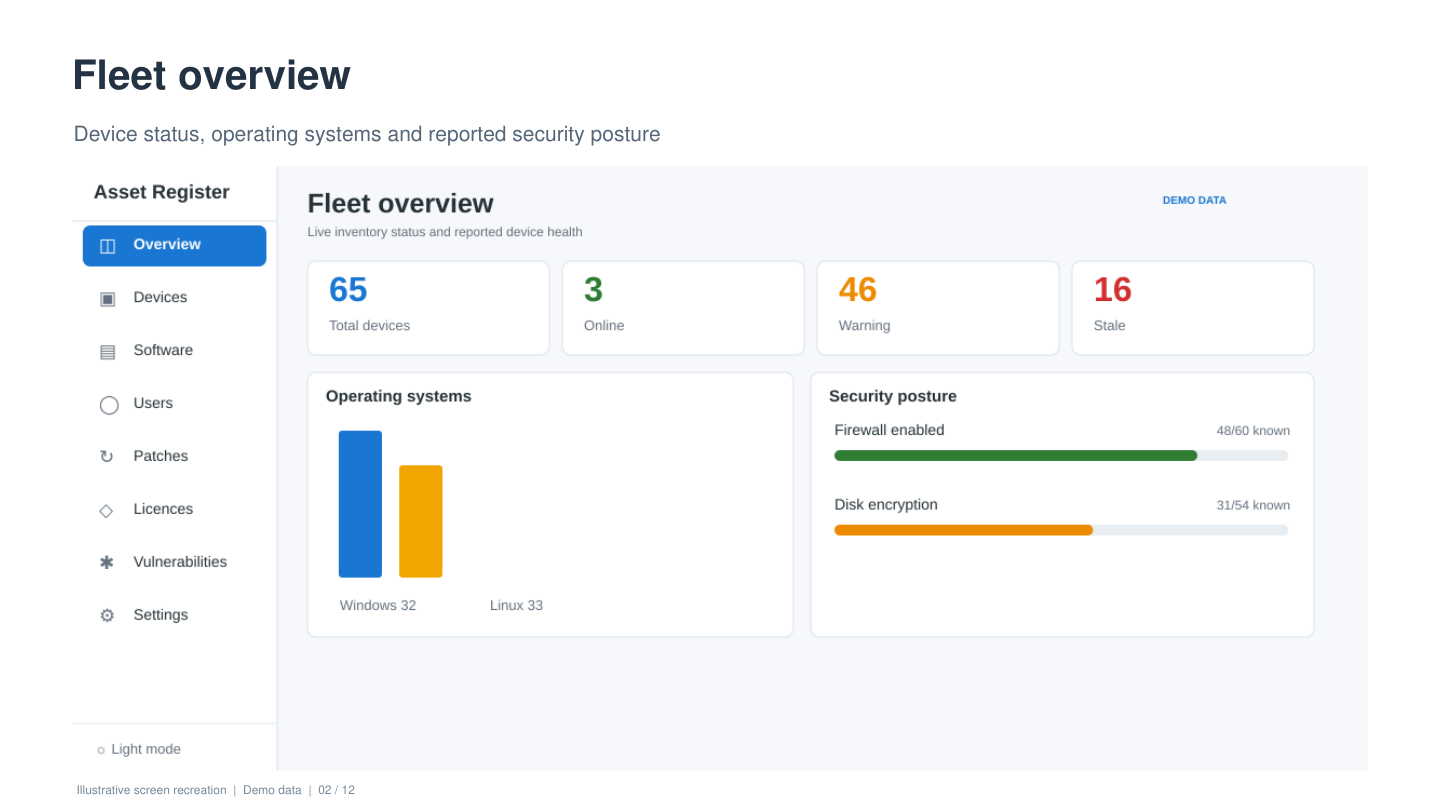
Task: Click the orange bar in the Operating systems chart
Action: point(421,521)
